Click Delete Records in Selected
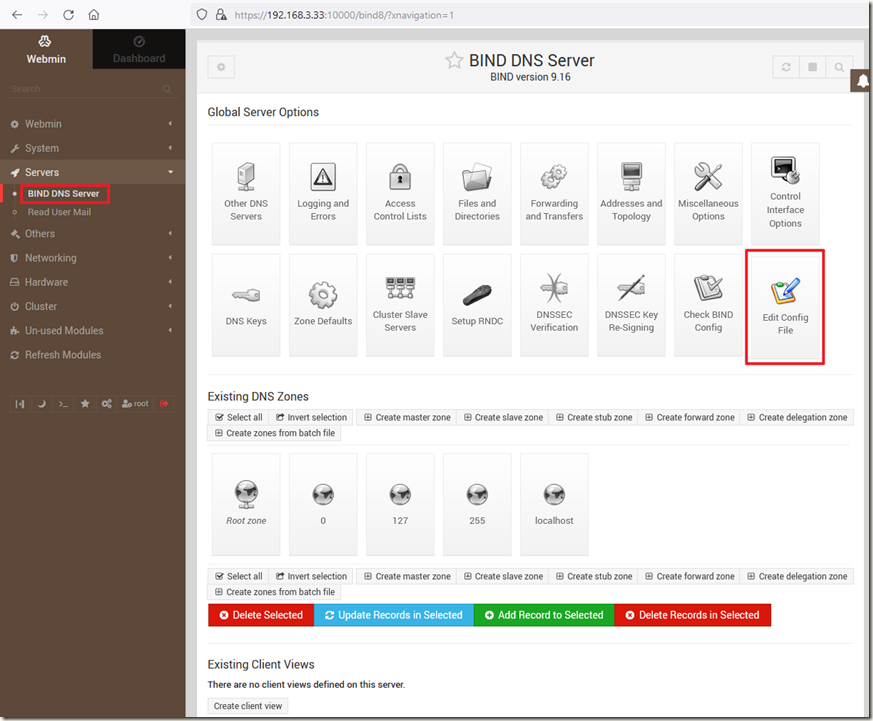This screenshot has width=873, height=721. click(693, 615)
